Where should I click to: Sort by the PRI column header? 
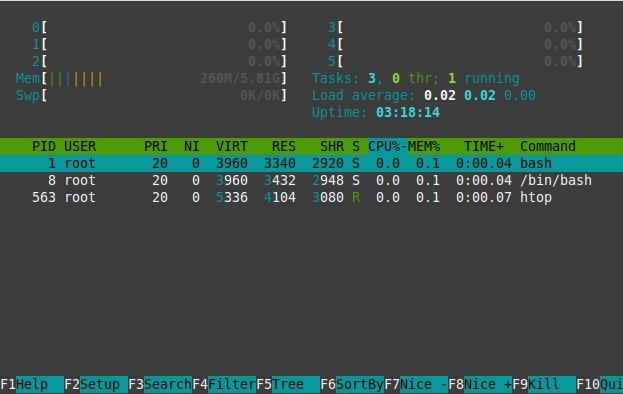[156, 147]
